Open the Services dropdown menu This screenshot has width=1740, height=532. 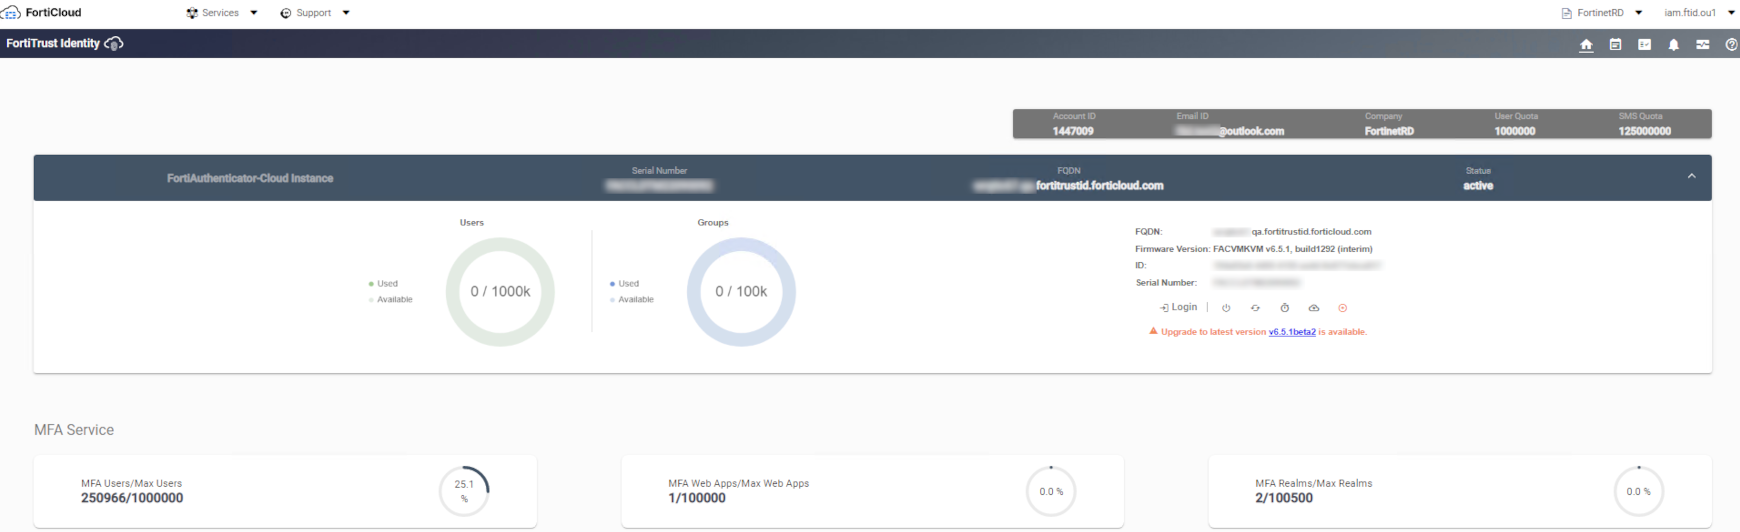pos(222,13)
